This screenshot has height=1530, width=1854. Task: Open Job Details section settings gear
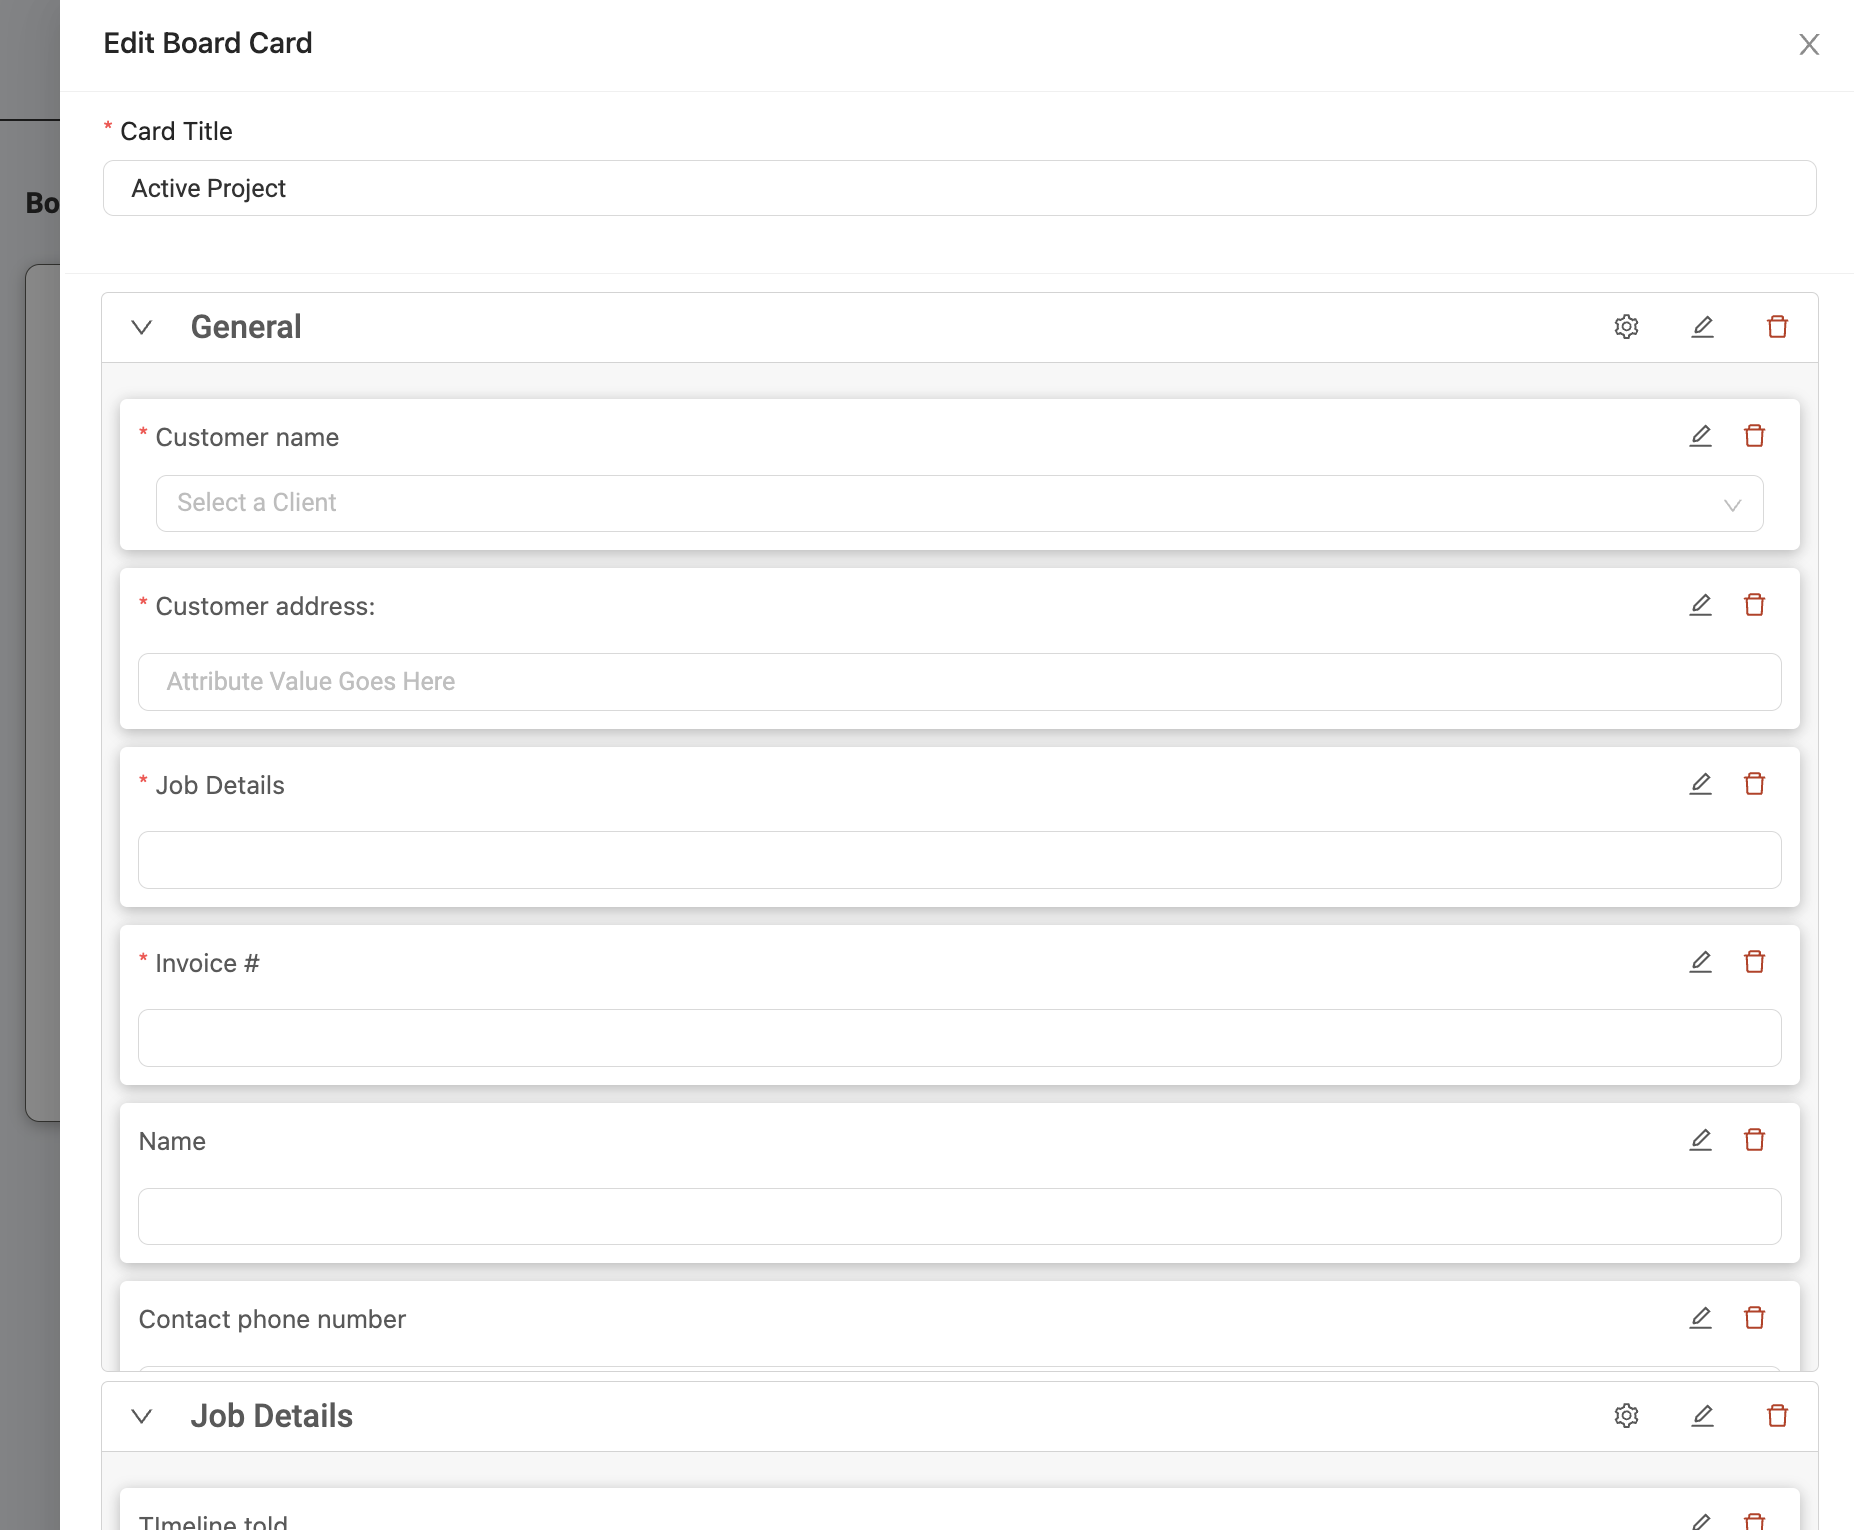(1626, 1416)
